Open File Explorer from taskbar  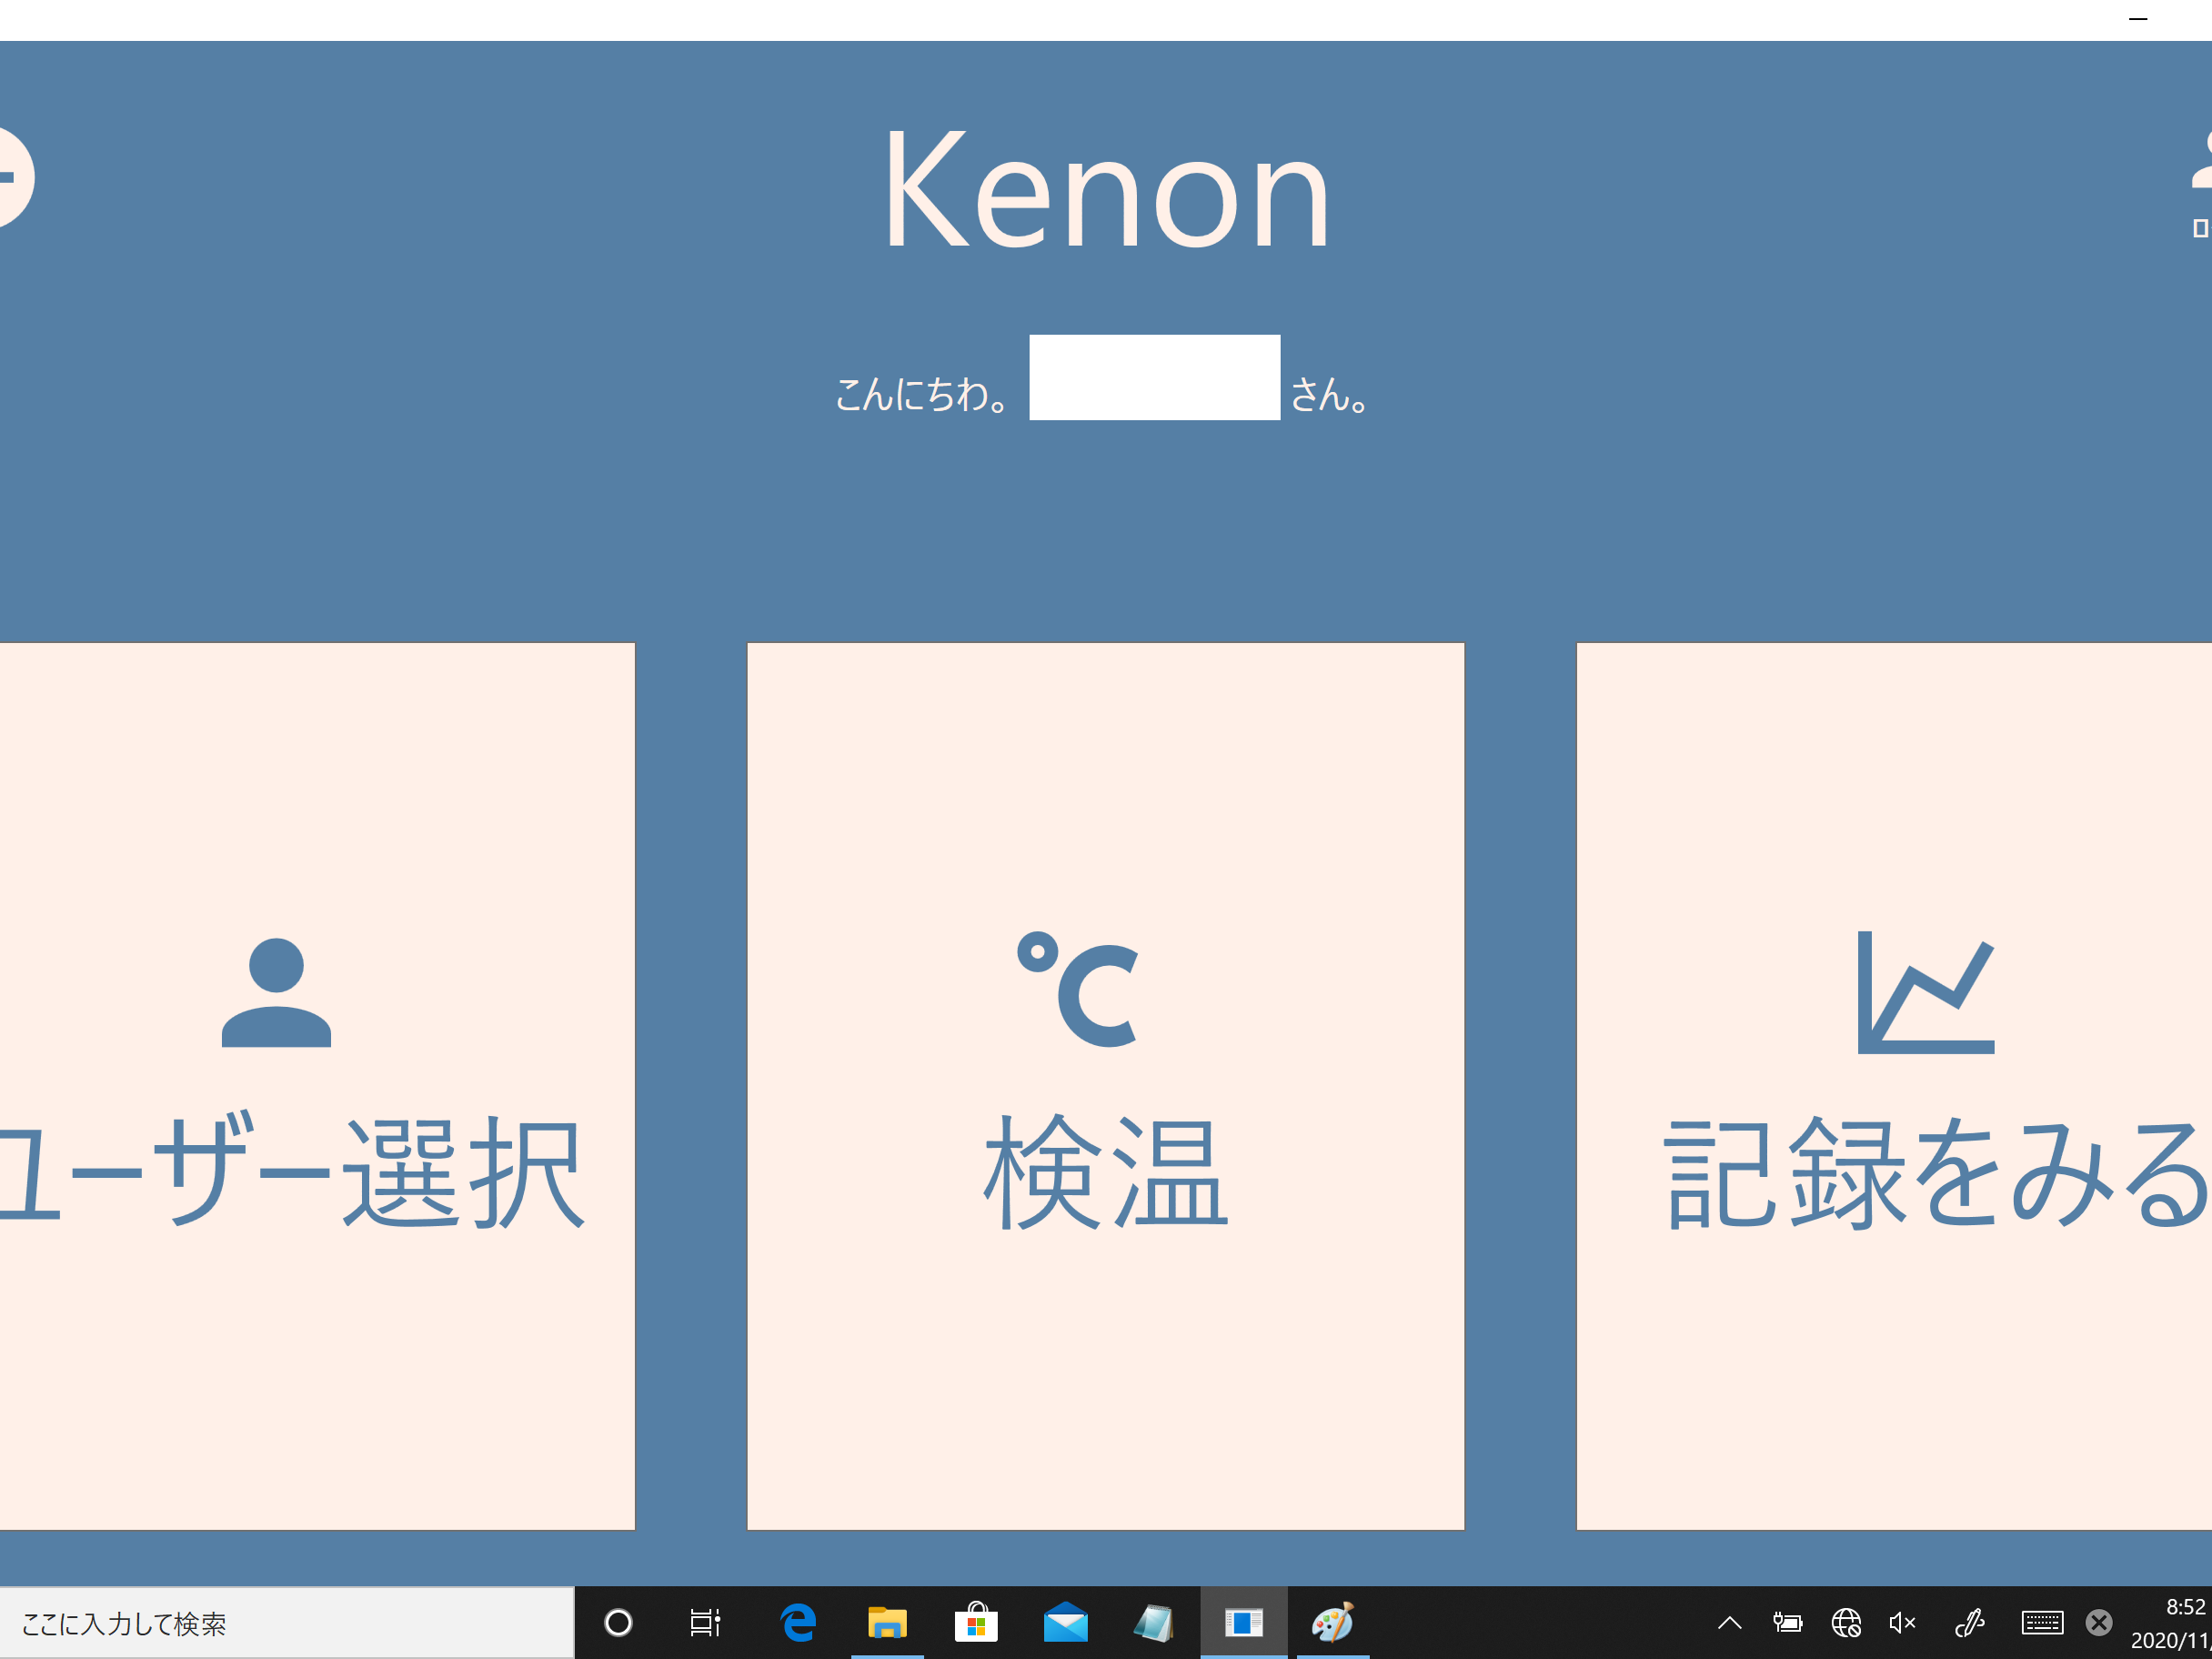tap(887, 1623)
